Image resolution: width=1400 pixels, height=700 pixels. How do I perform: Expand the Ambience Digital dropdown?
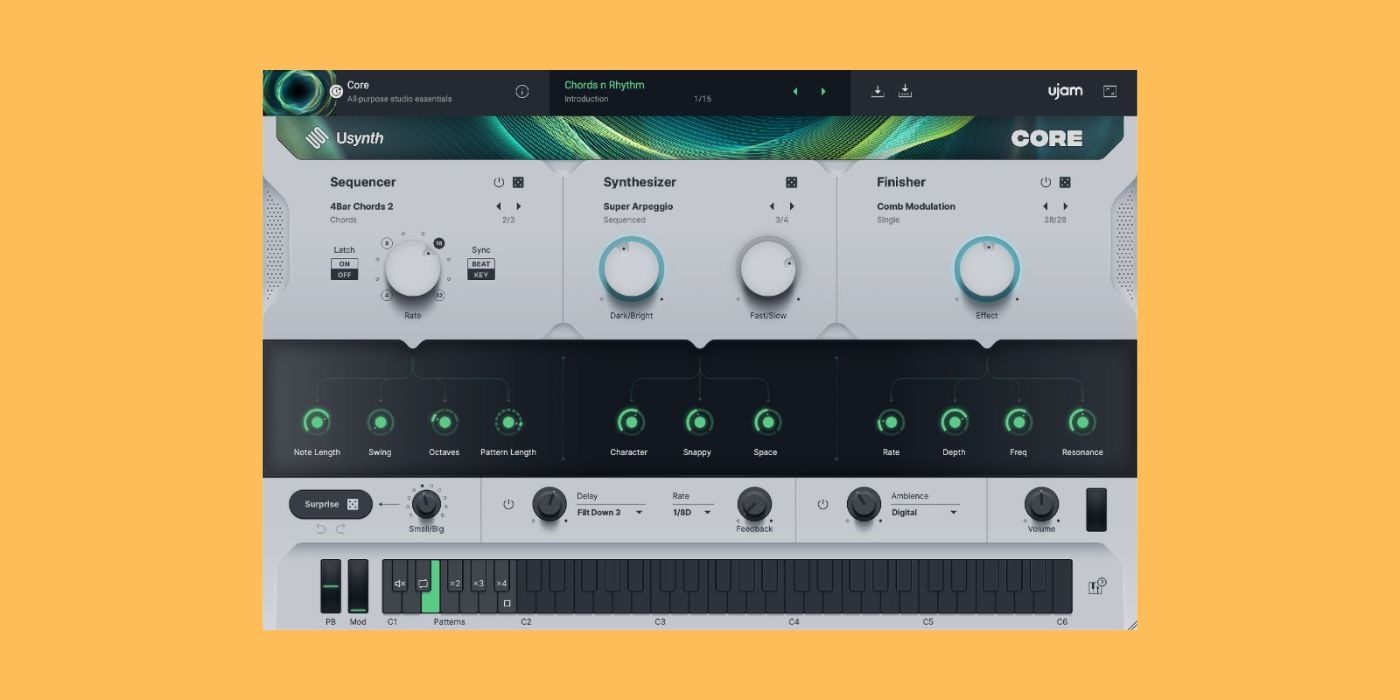[925, 512]
